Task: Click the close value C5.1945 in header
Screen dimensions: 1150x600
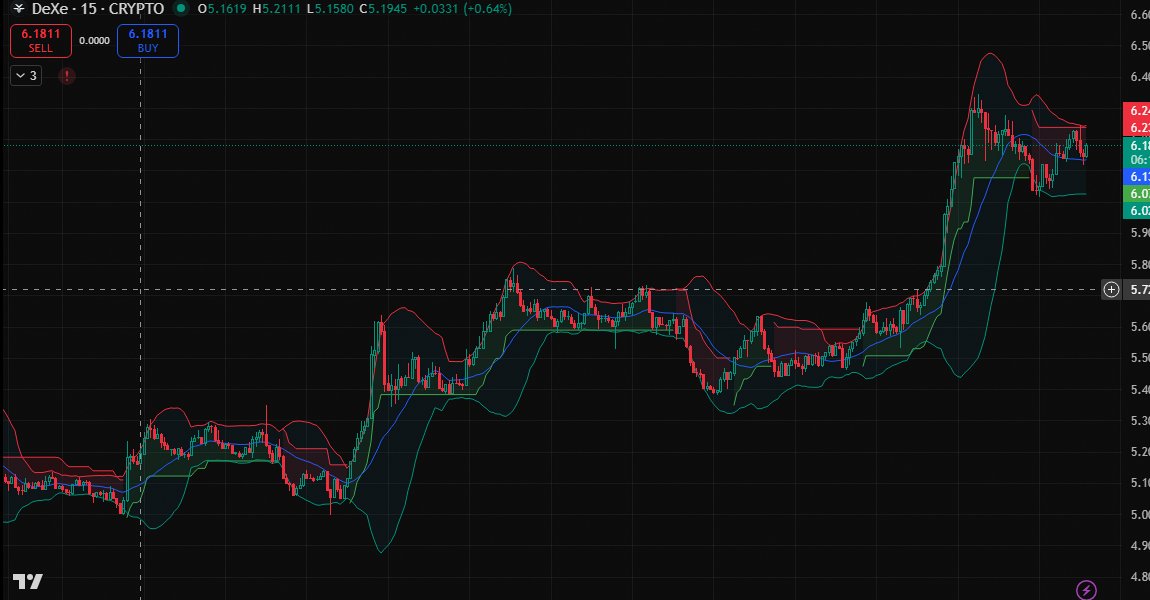Action: pos(383,10)
